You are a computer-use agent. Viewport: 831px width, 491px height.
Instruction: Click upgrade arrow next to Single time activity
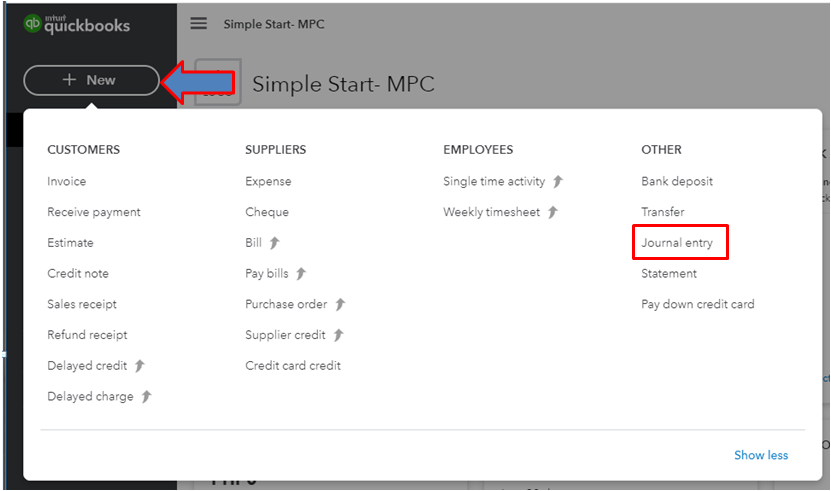558,181
